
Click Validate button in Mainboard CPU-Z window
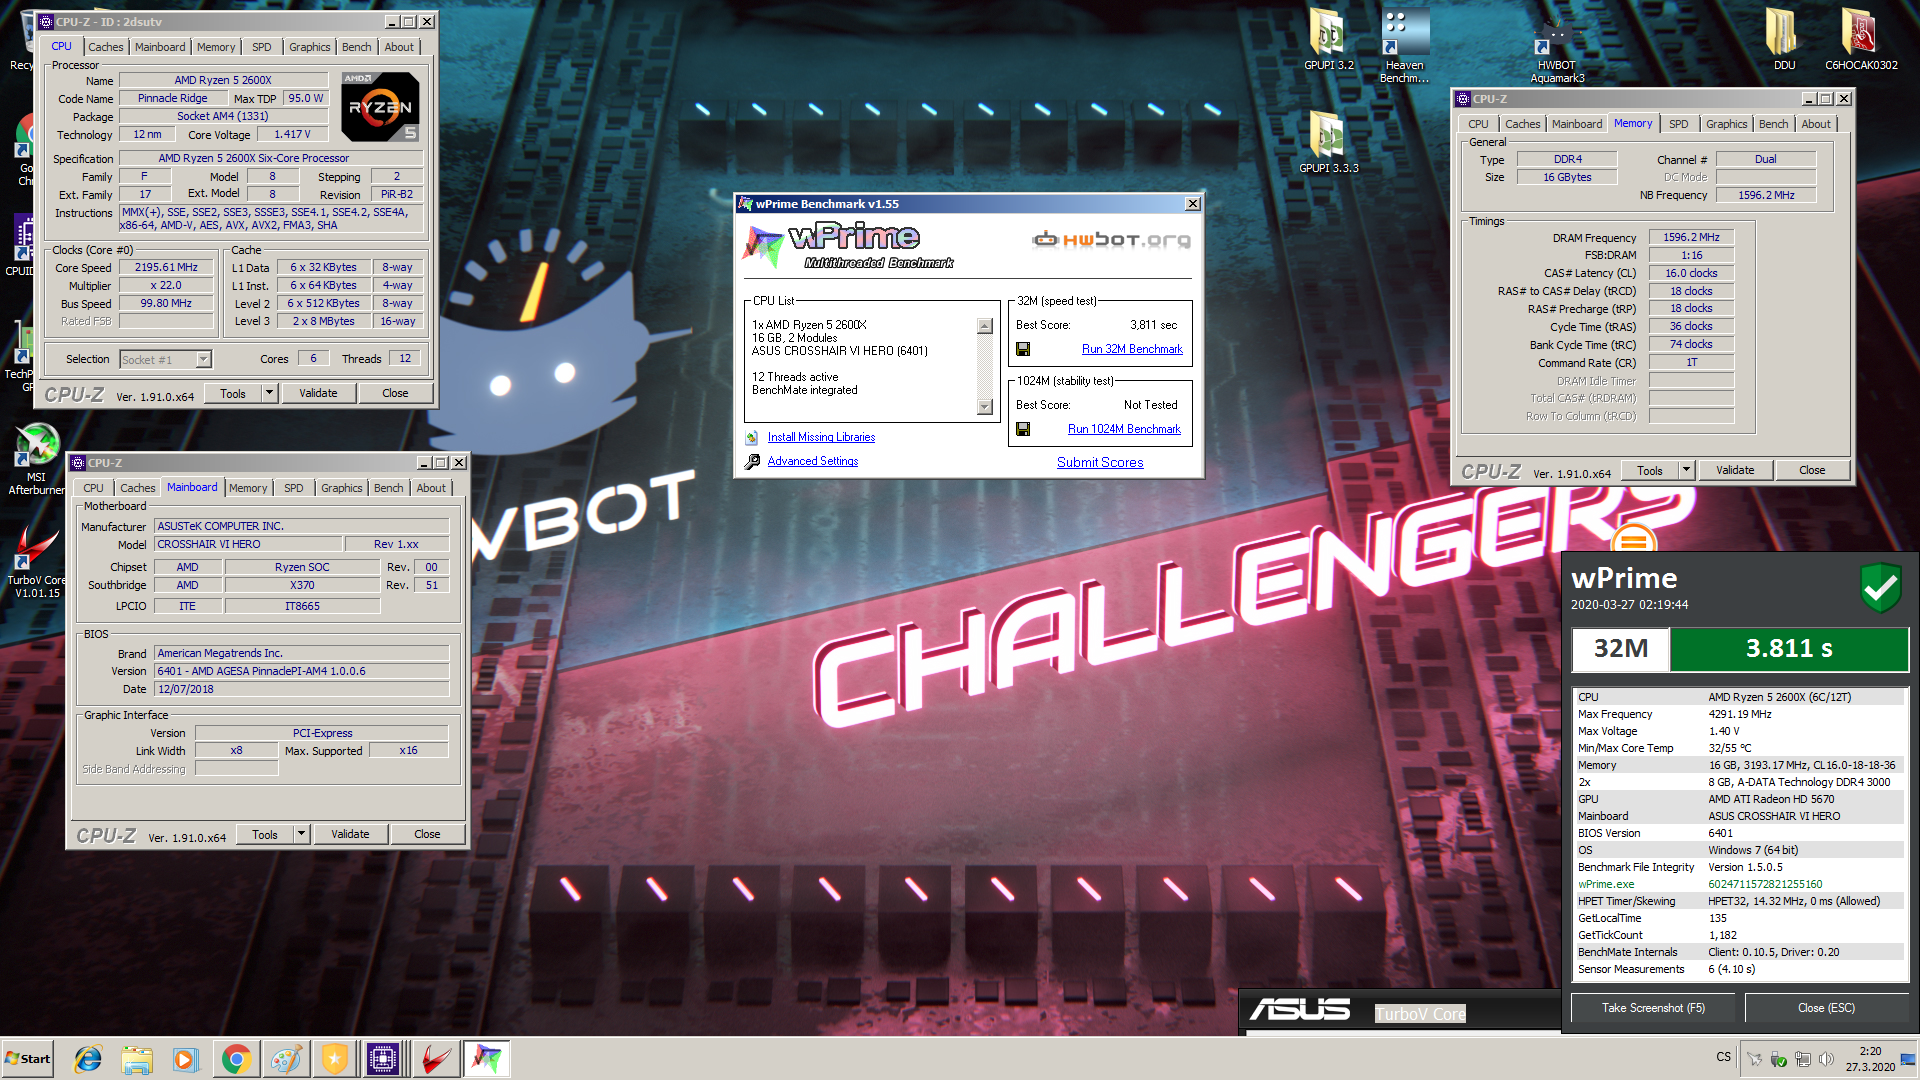tap(350, 834)
